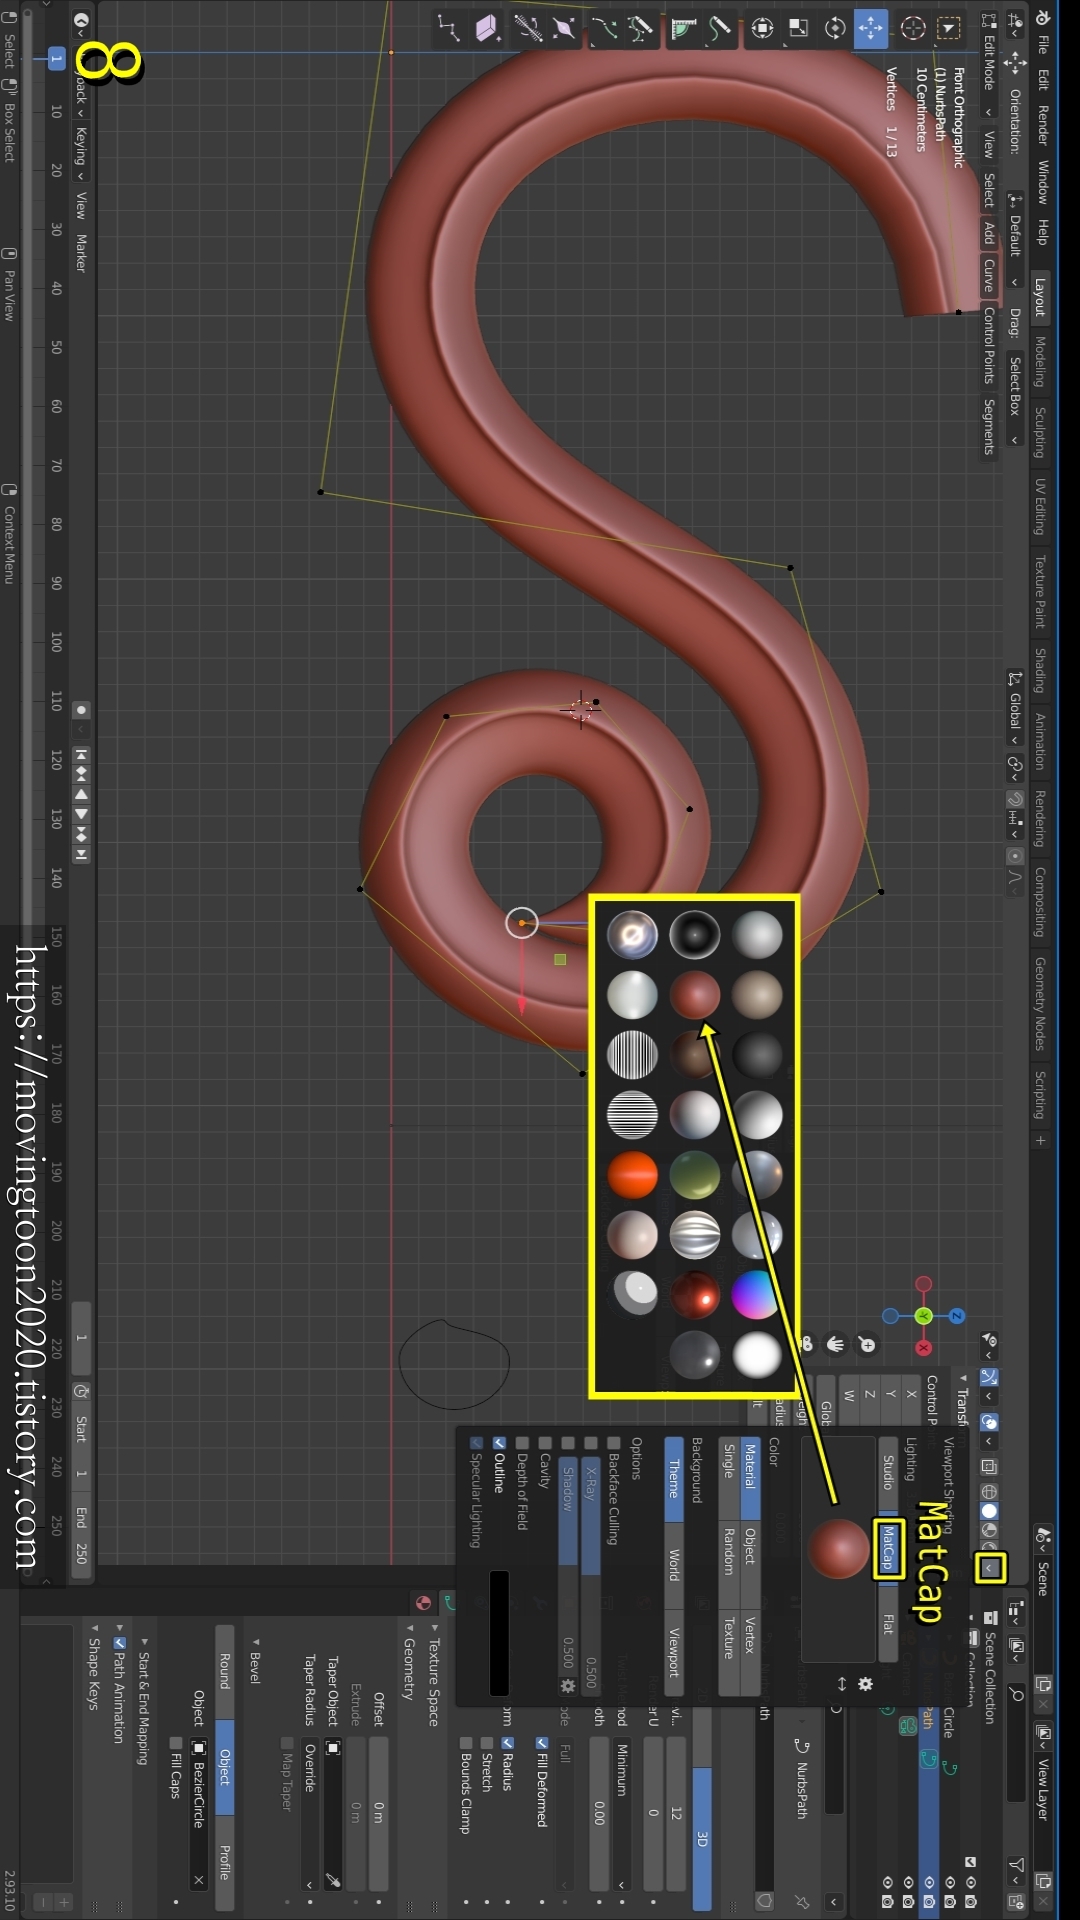Click the red X axis gizmo ball
This screenshot has width=1080, height=1920.
(x=923, y=1348)
